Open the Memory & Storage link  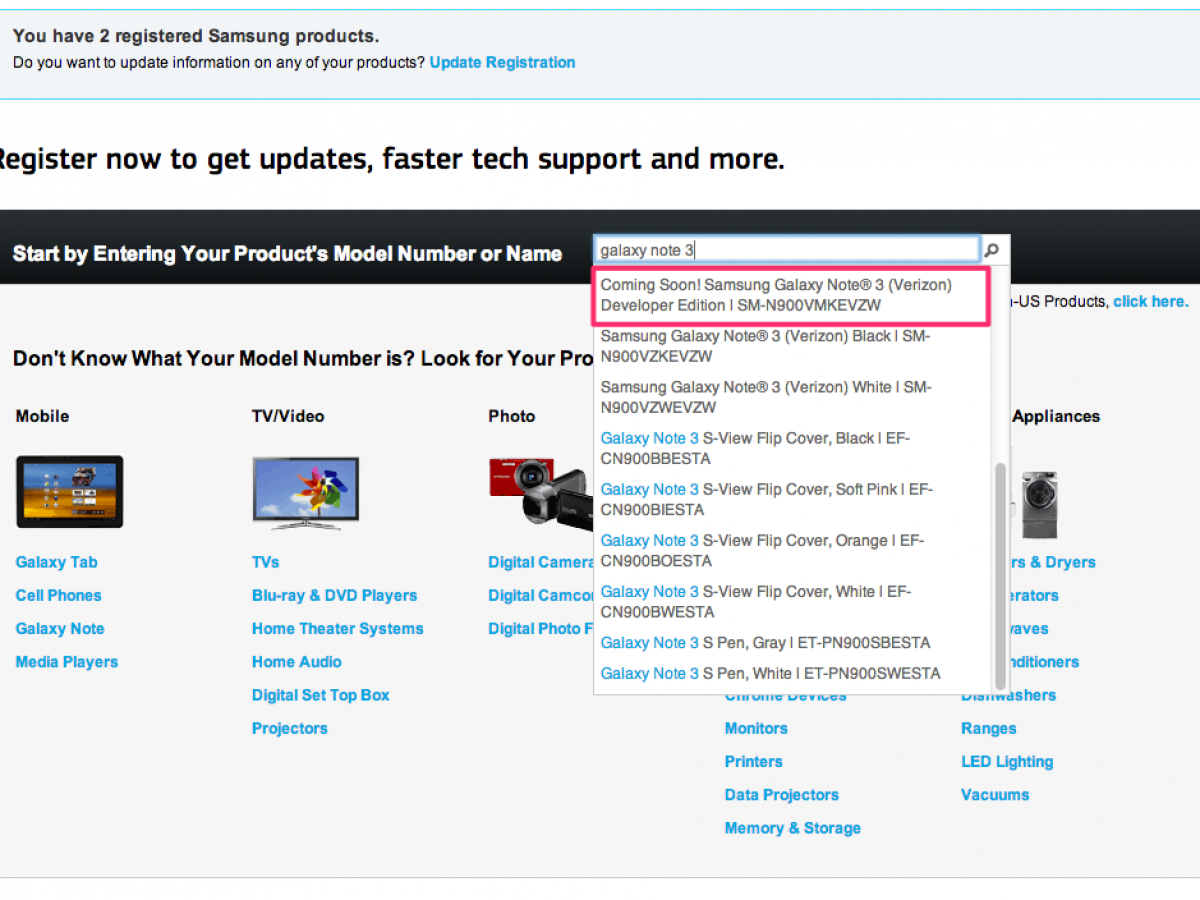point(792,828)
